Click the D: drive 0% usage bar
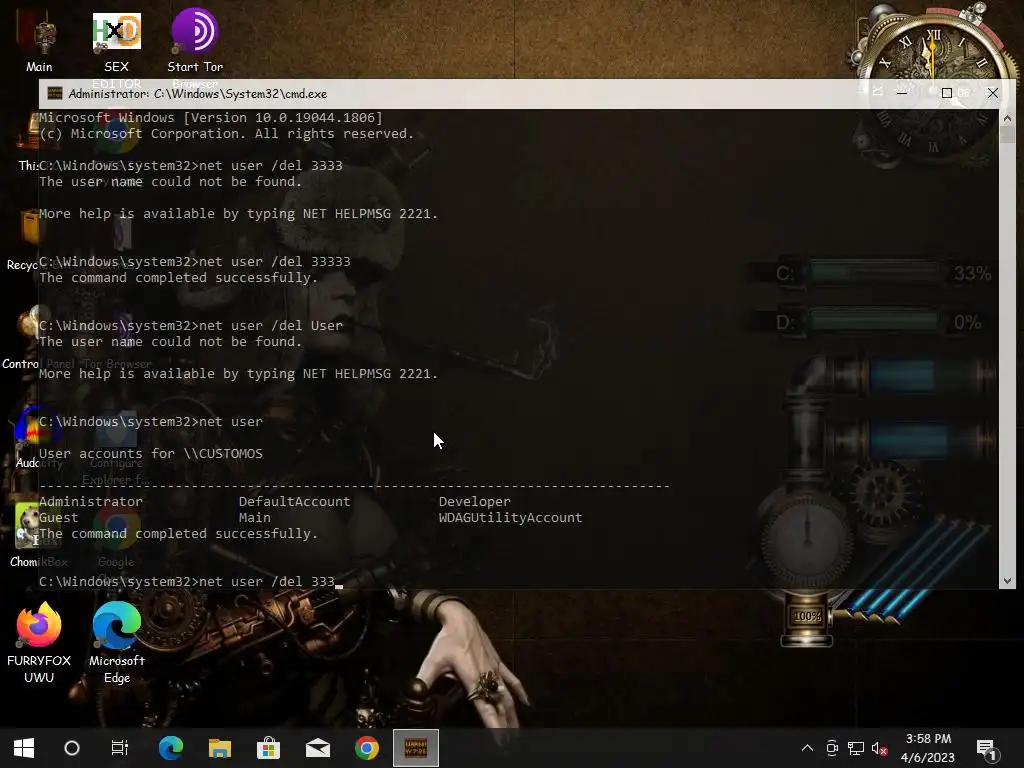Screen dimensions: 1024x768 pyautogui.click(x=874, y=322)
